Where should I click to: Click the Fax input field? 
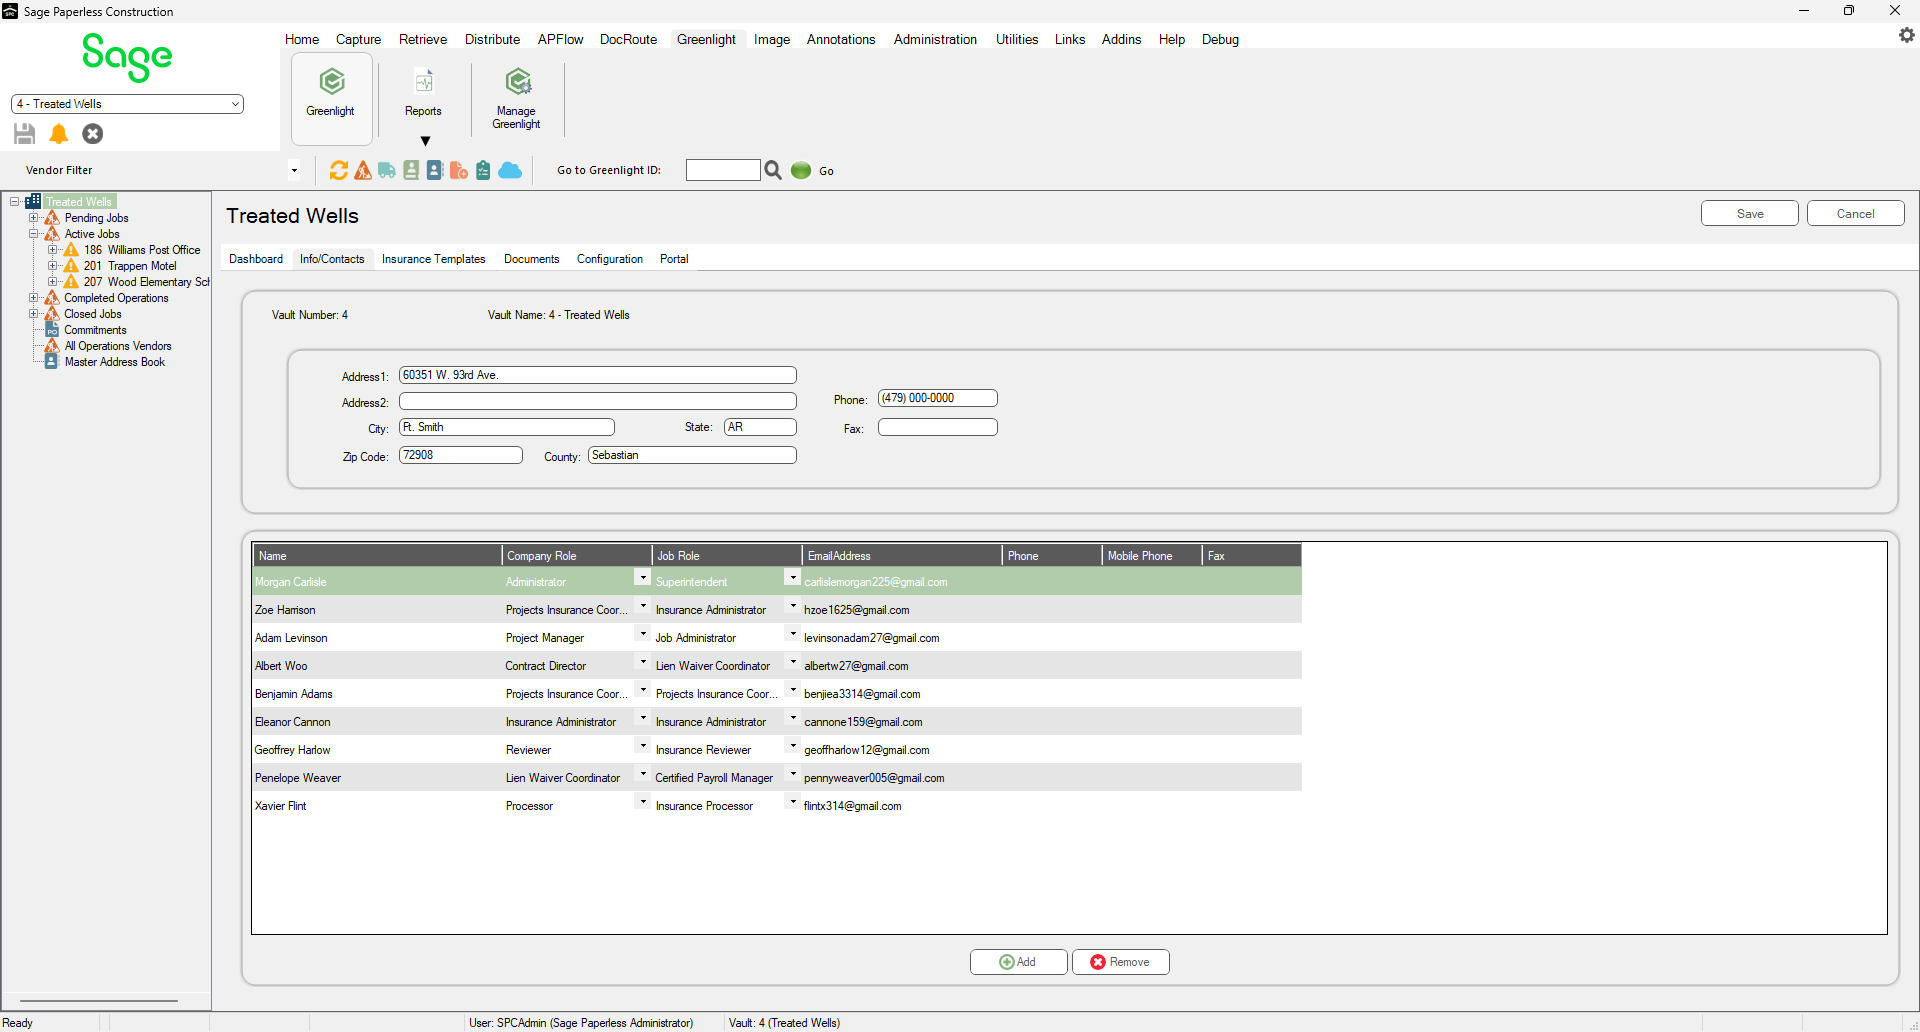(937, 427)
